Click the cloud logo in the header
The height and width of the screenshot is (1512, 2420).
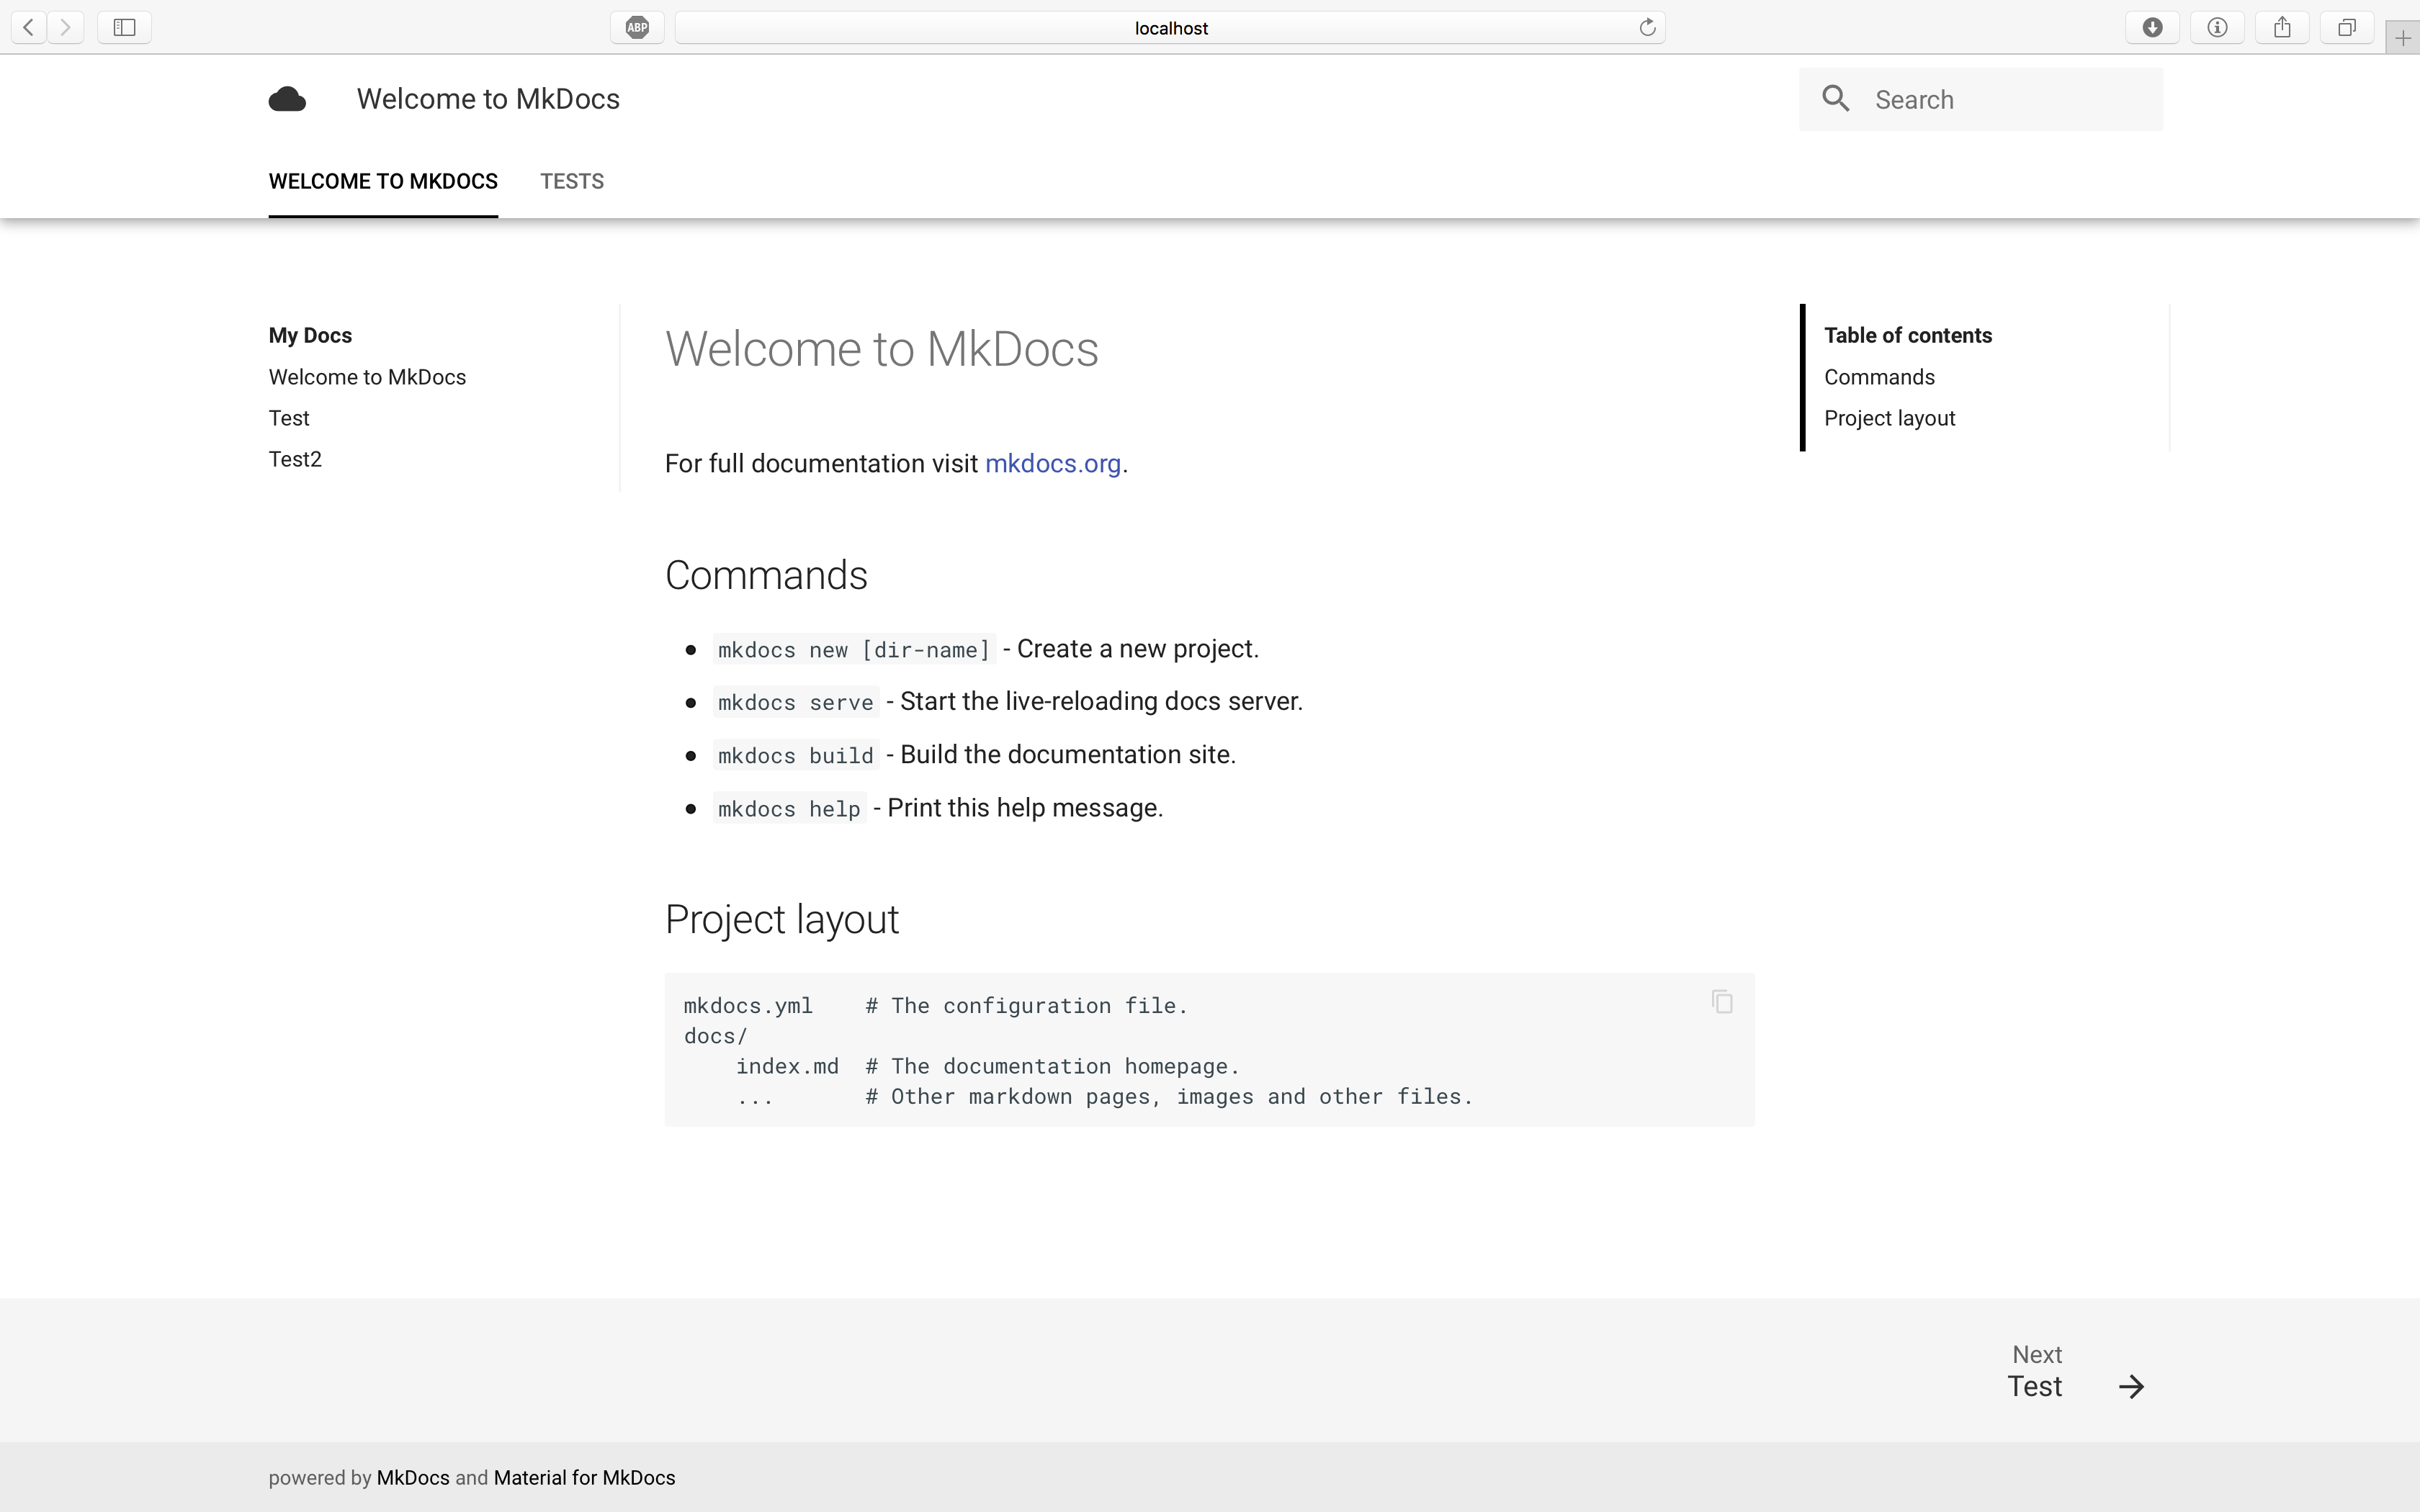tap(288, 98)
